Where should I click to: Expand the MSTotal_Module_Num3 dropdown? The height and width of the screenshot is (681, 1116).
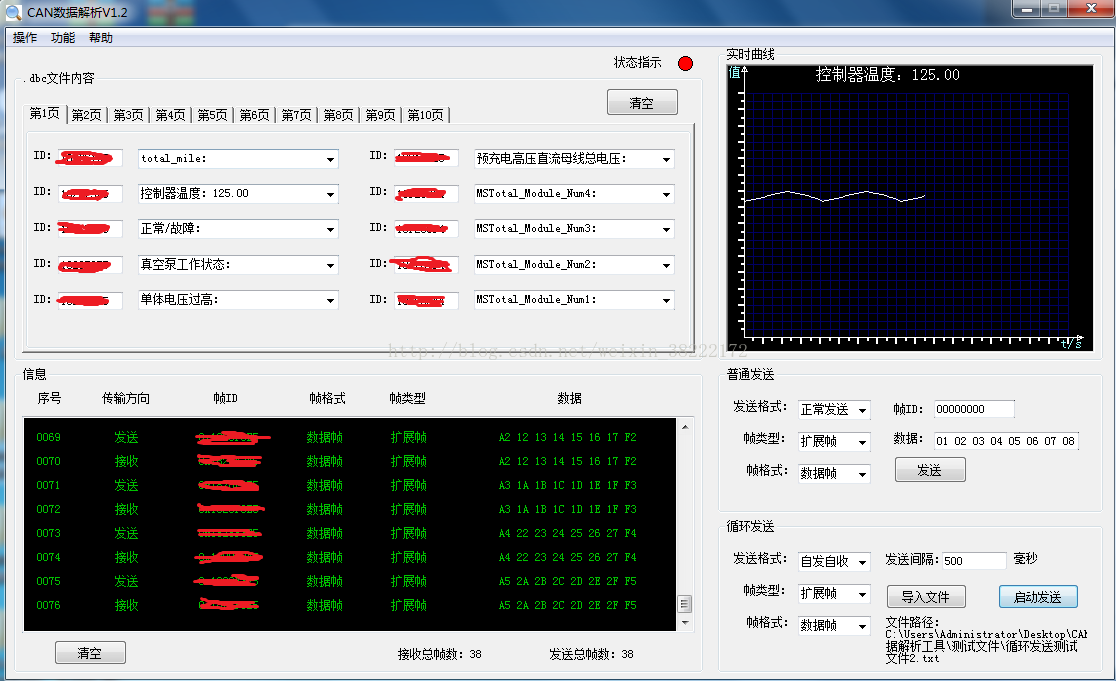tap(666, 229)
